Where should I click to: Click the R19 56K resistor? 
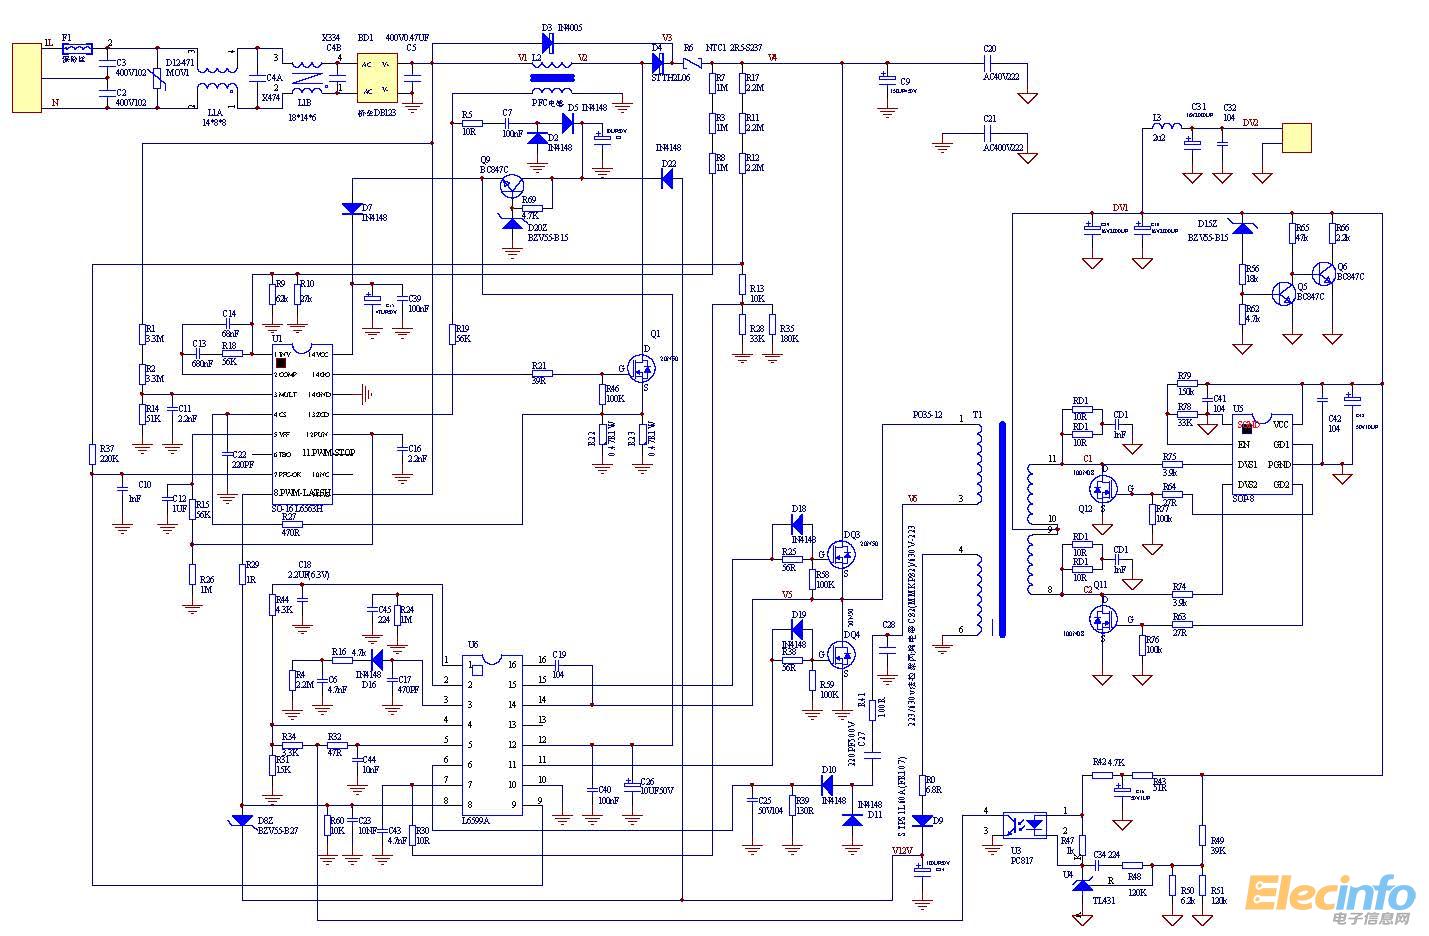[x=451, y=334]
